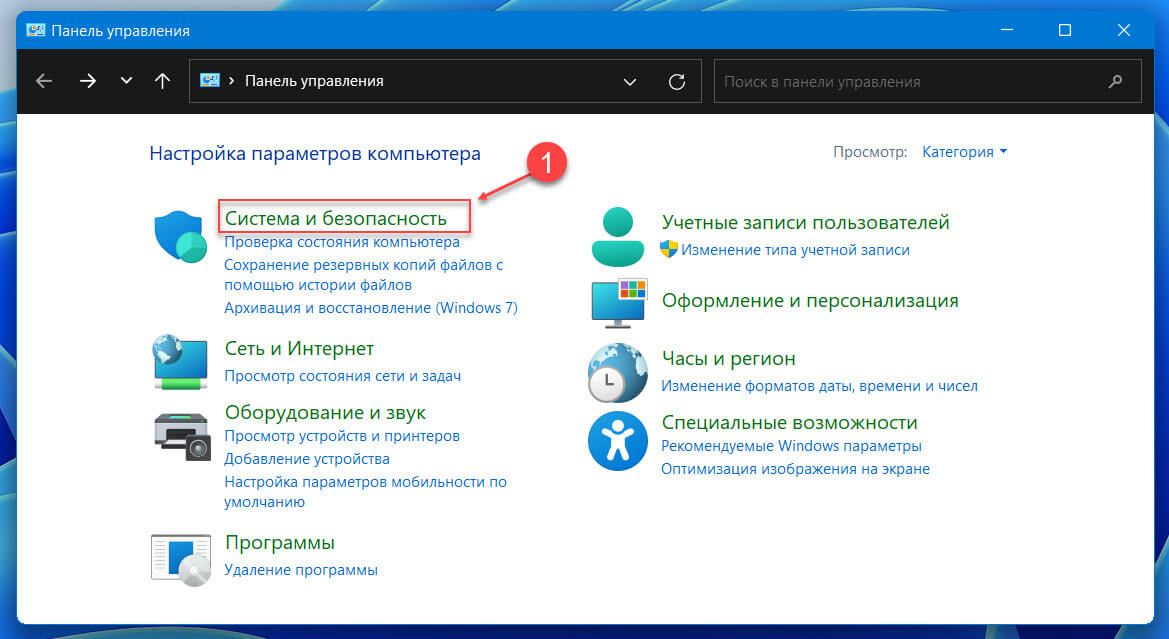The image size is (1169, 639).
Task: Go forward with the right arrow
Action: 88,81
